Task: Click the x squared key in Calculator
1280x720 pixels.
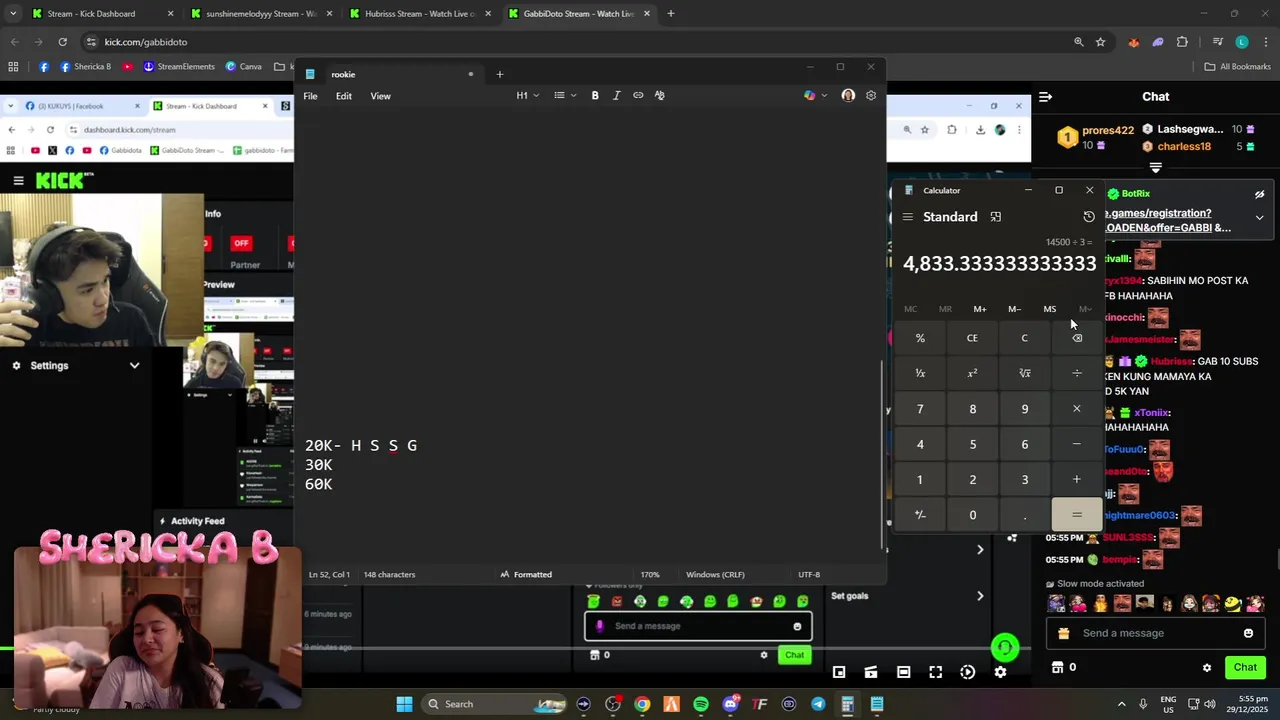Action: [972, 373]
